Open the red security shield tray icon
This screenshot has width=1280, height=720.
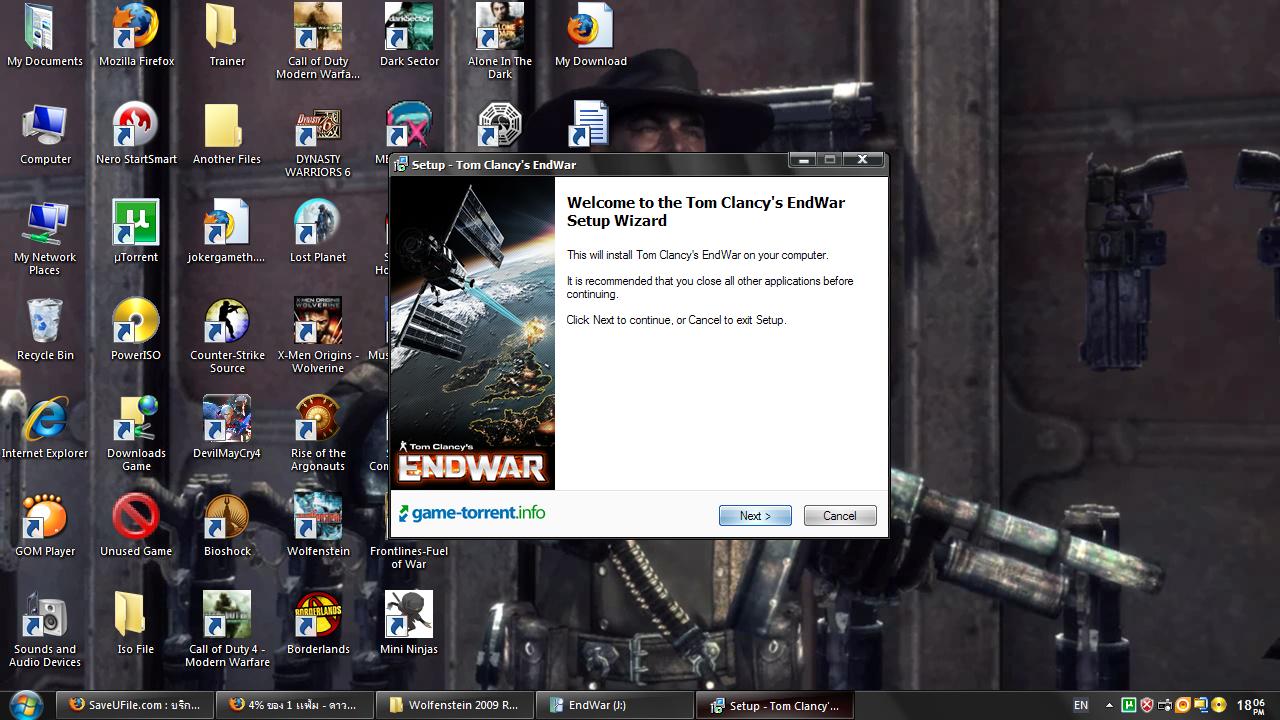click(1147, 705)
